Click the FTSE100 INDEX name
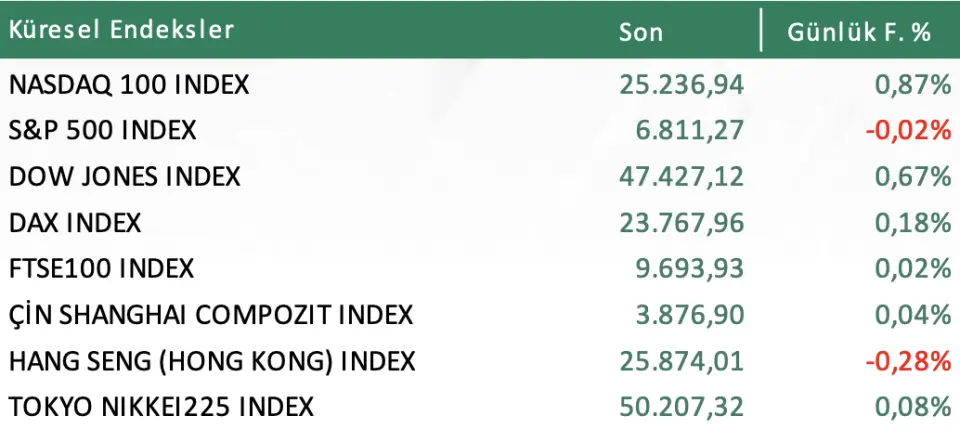Image resolution: width=960 pixels, height=442 pixels. point(101,269)
